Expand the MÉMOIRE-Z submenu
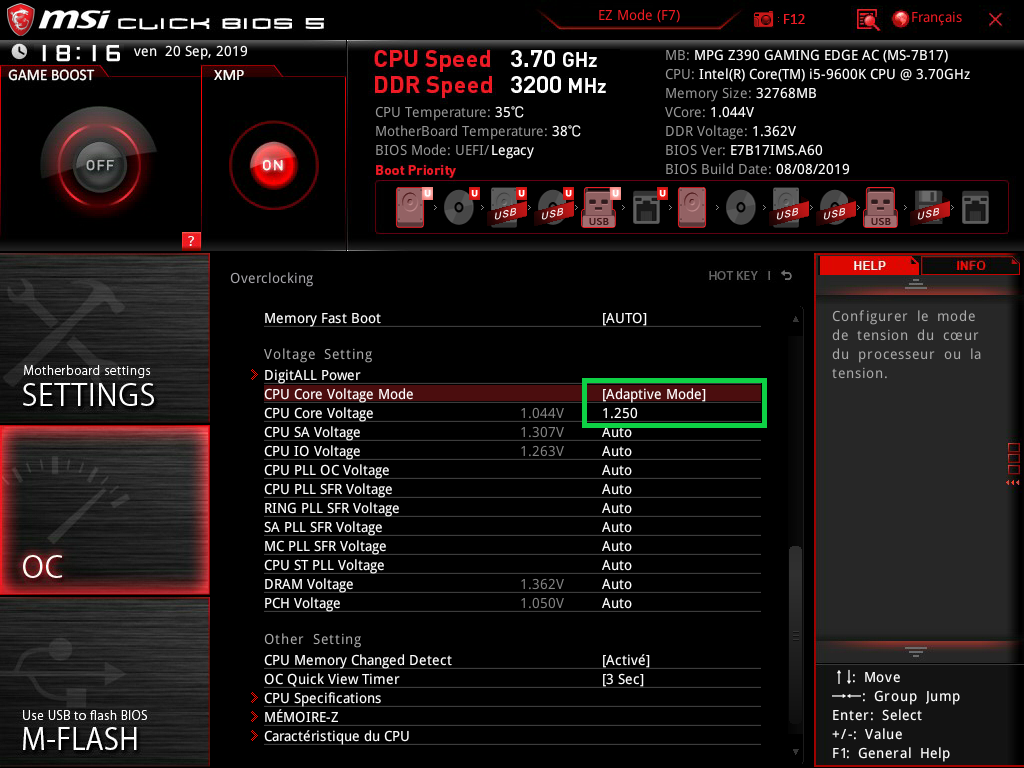 [x=301, y=717]
